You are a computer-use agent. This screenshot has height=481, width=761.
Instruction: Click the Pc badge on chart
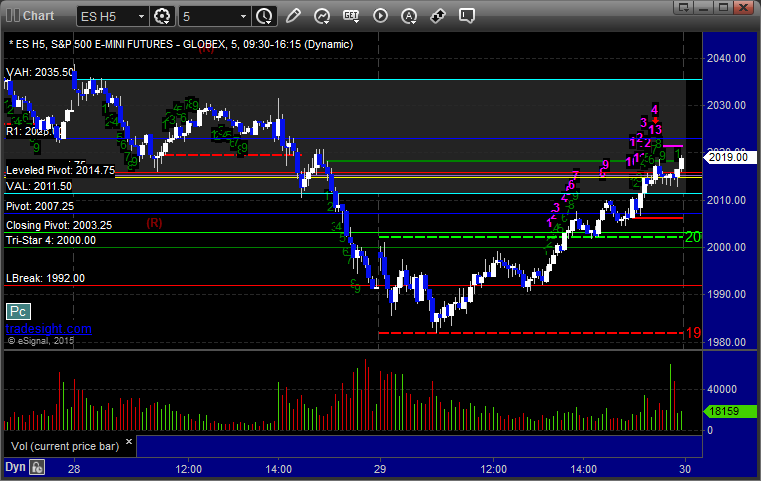[18, 312]
